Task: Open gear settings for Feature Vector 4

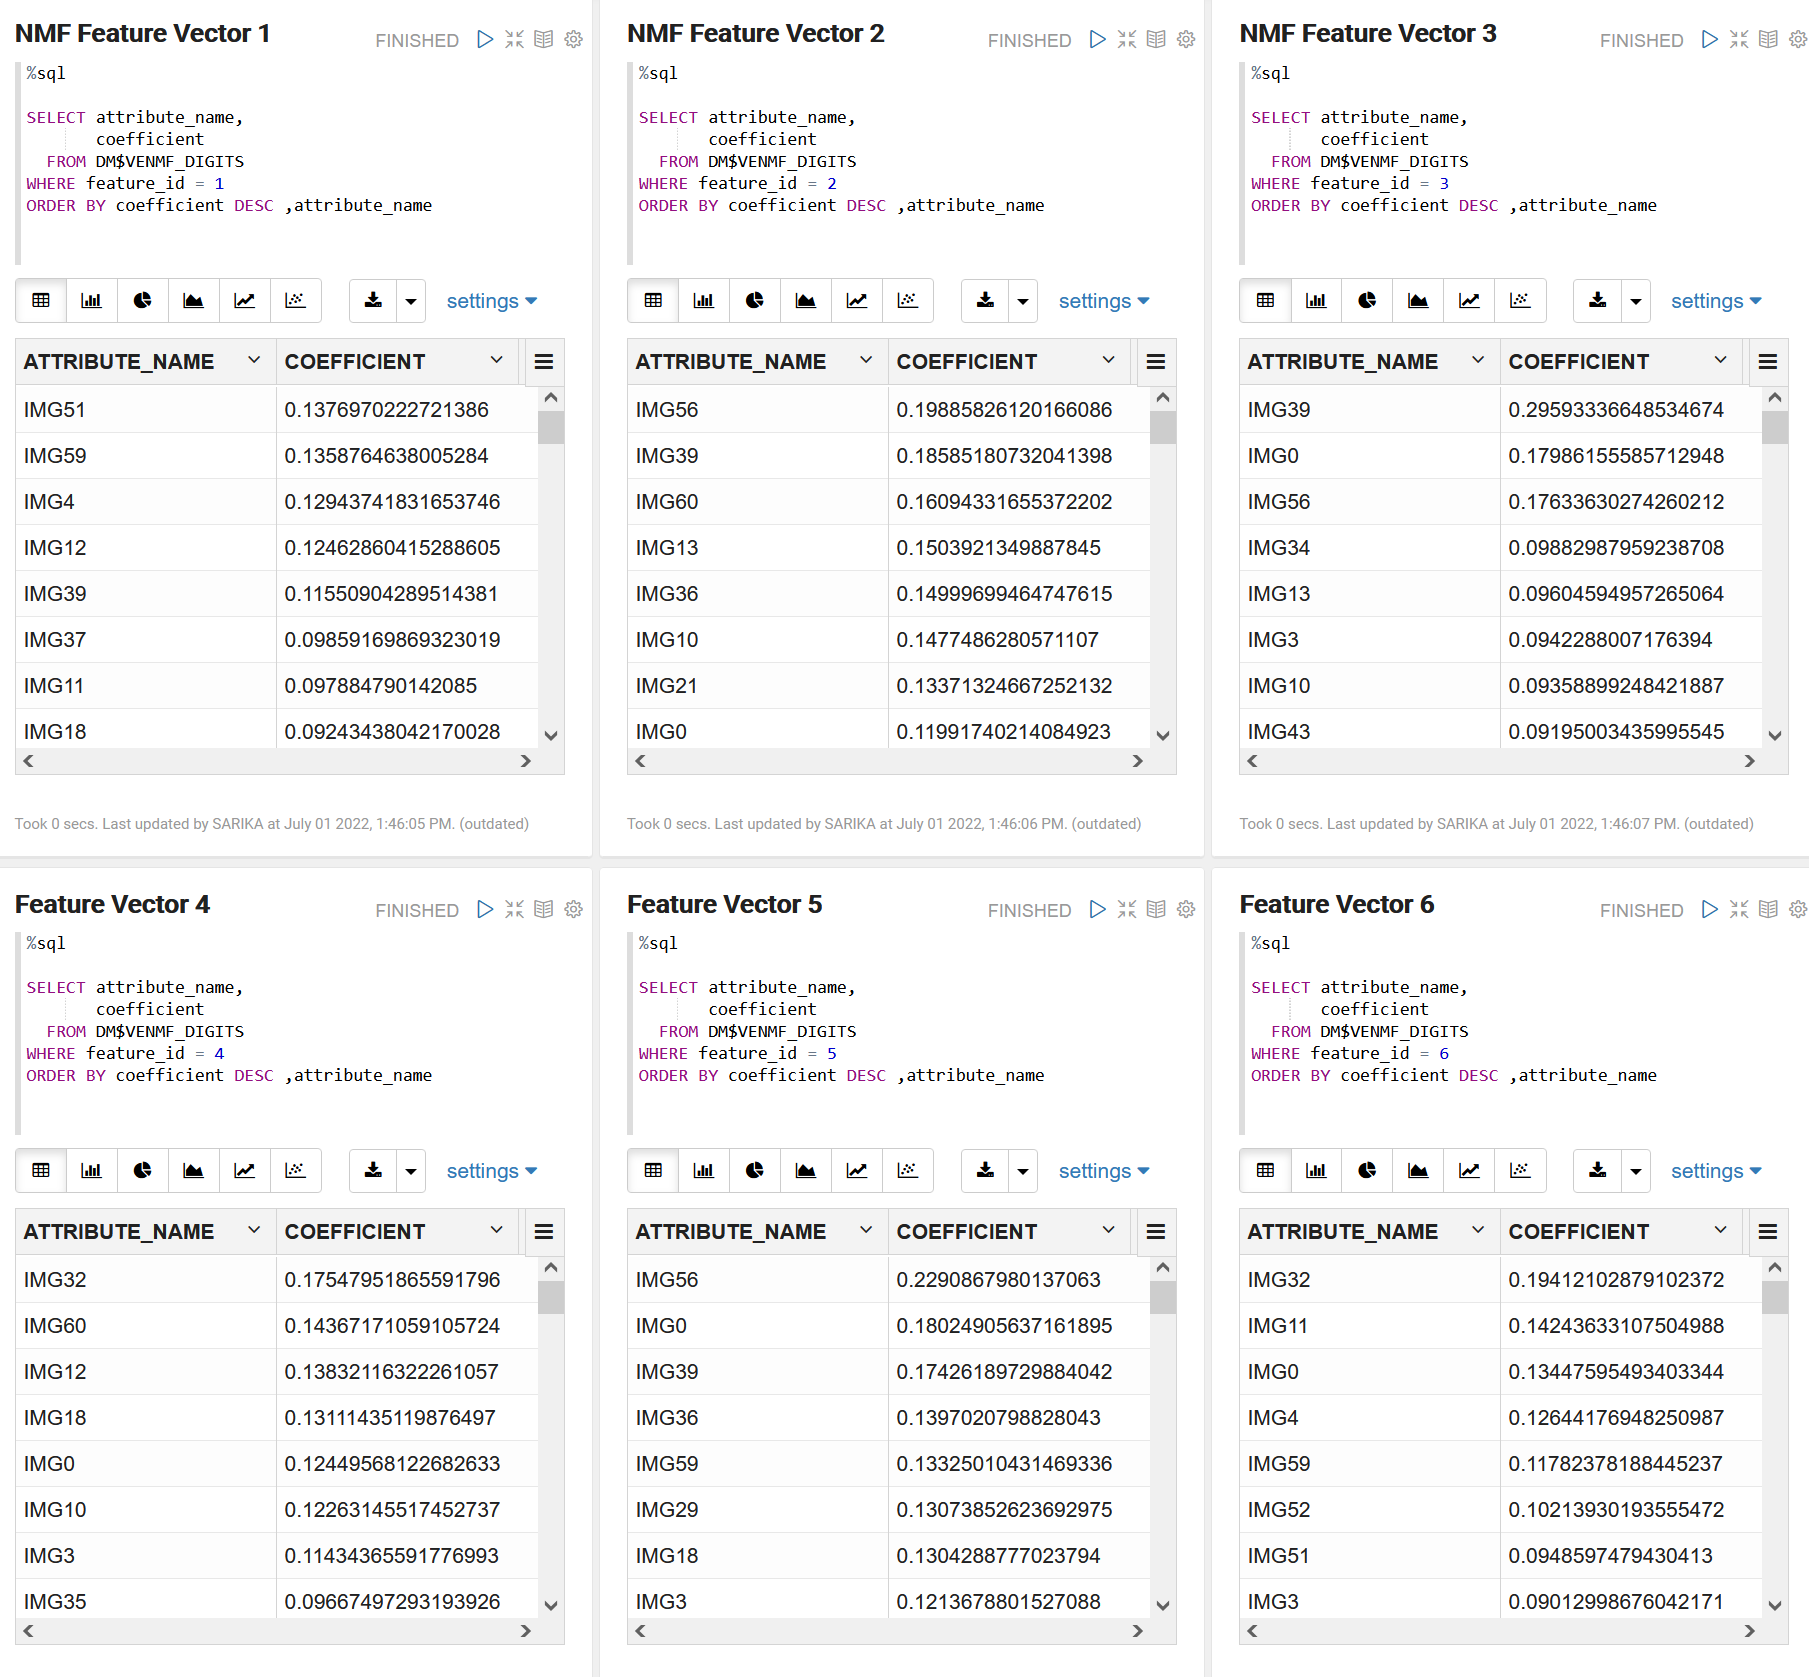Action: (x=573, y=909)
